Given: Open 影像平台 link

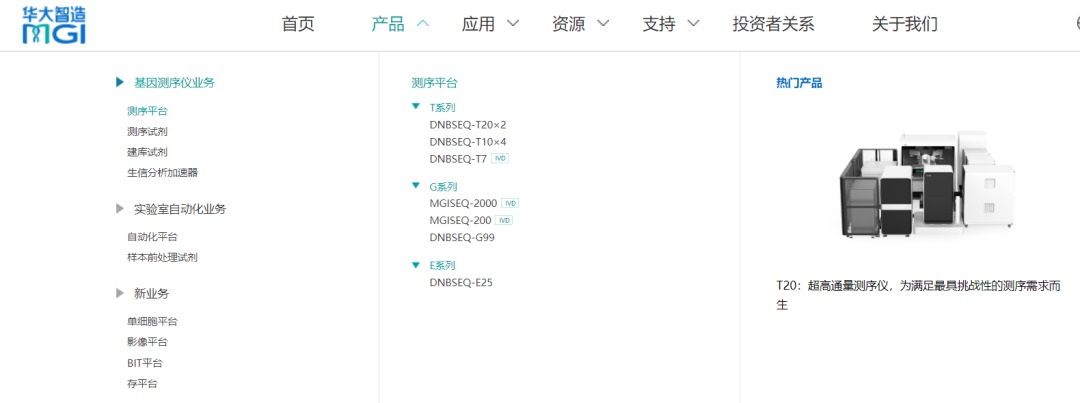Looking at the screenshot, I should pos(147,342).
